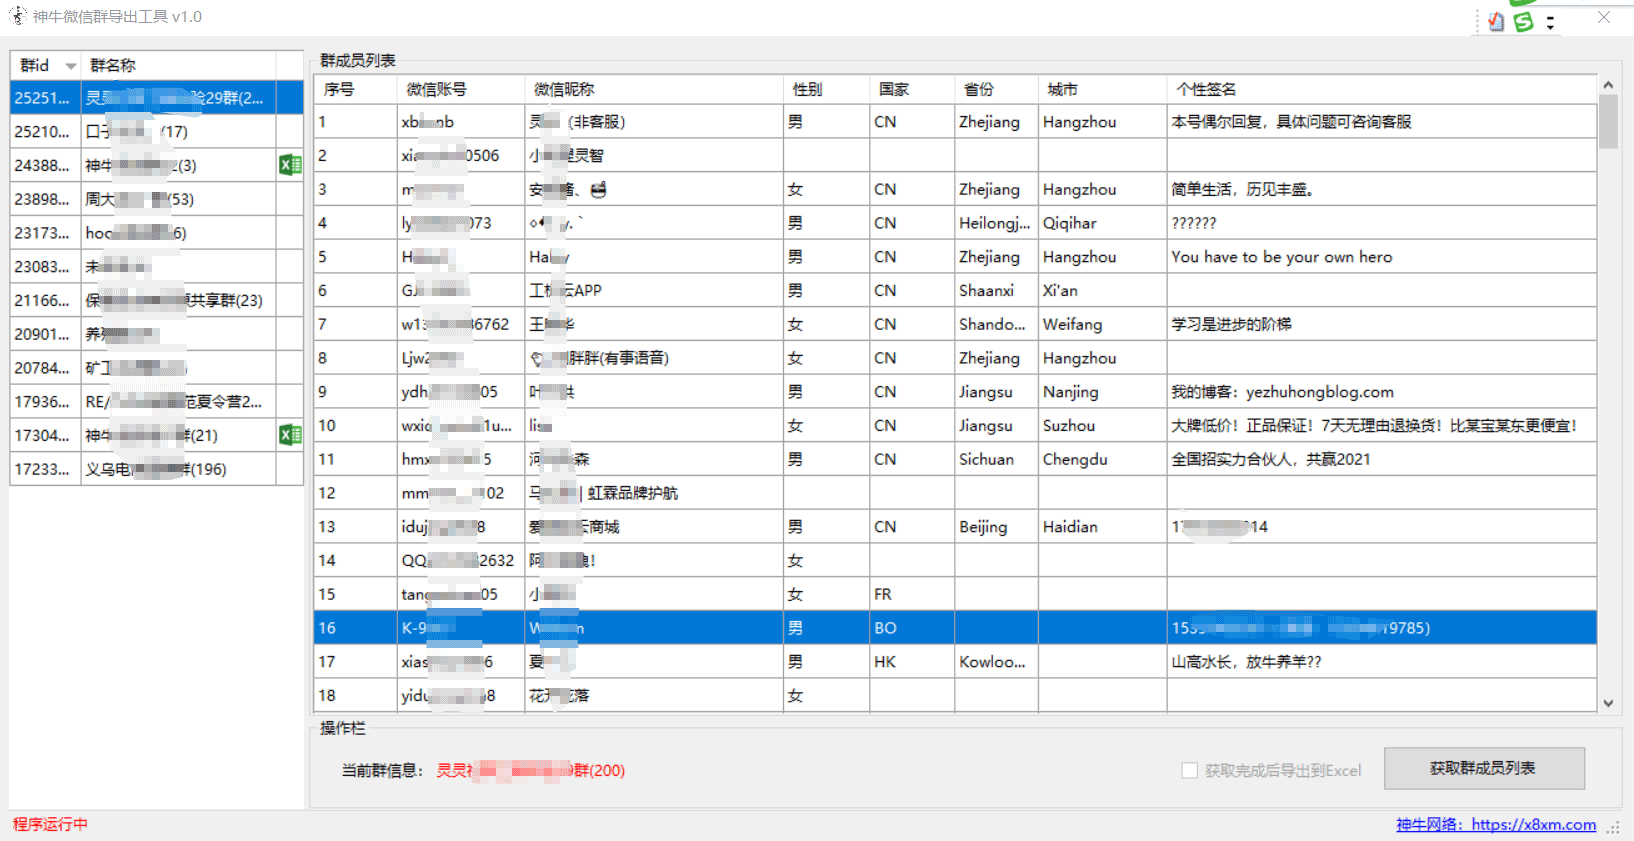Click the member list scrollbar thumb
Image resolution: width=1634 pixels, height=841 pixels.
coord(1608,121)
